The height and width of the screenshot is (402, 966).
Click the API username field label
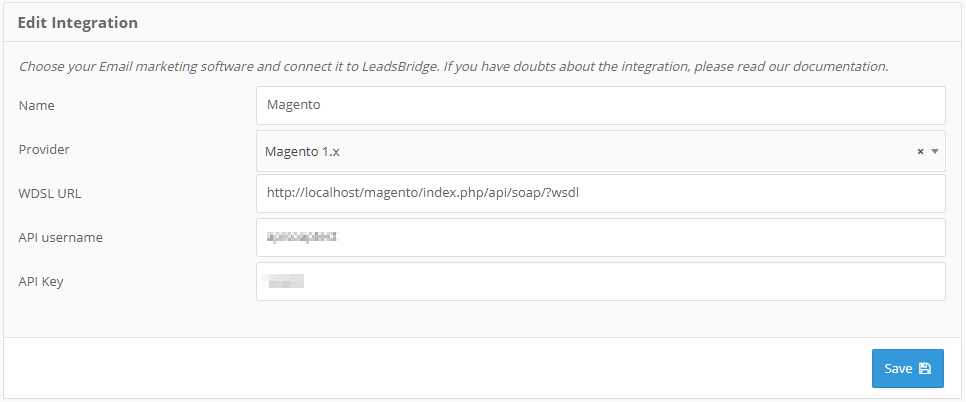click(60, 237)
